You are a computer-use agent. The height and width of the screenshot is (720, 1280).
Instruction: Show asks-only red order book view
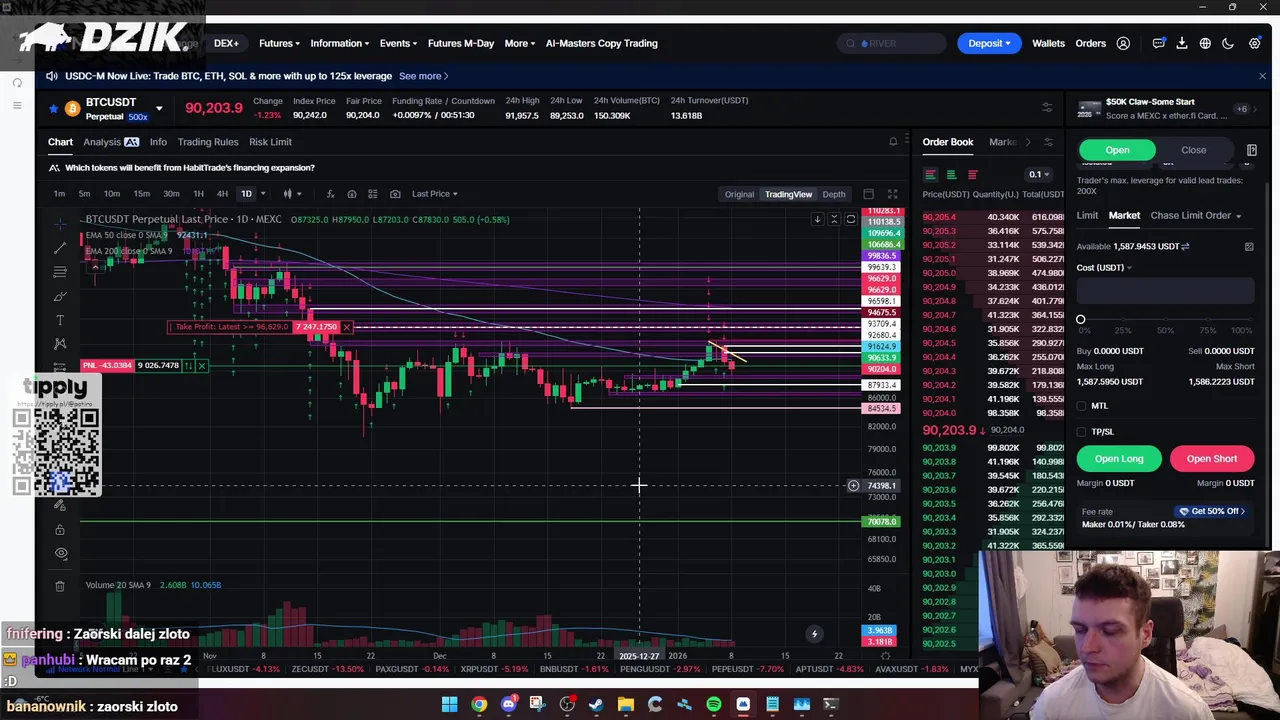pos(972,175)
